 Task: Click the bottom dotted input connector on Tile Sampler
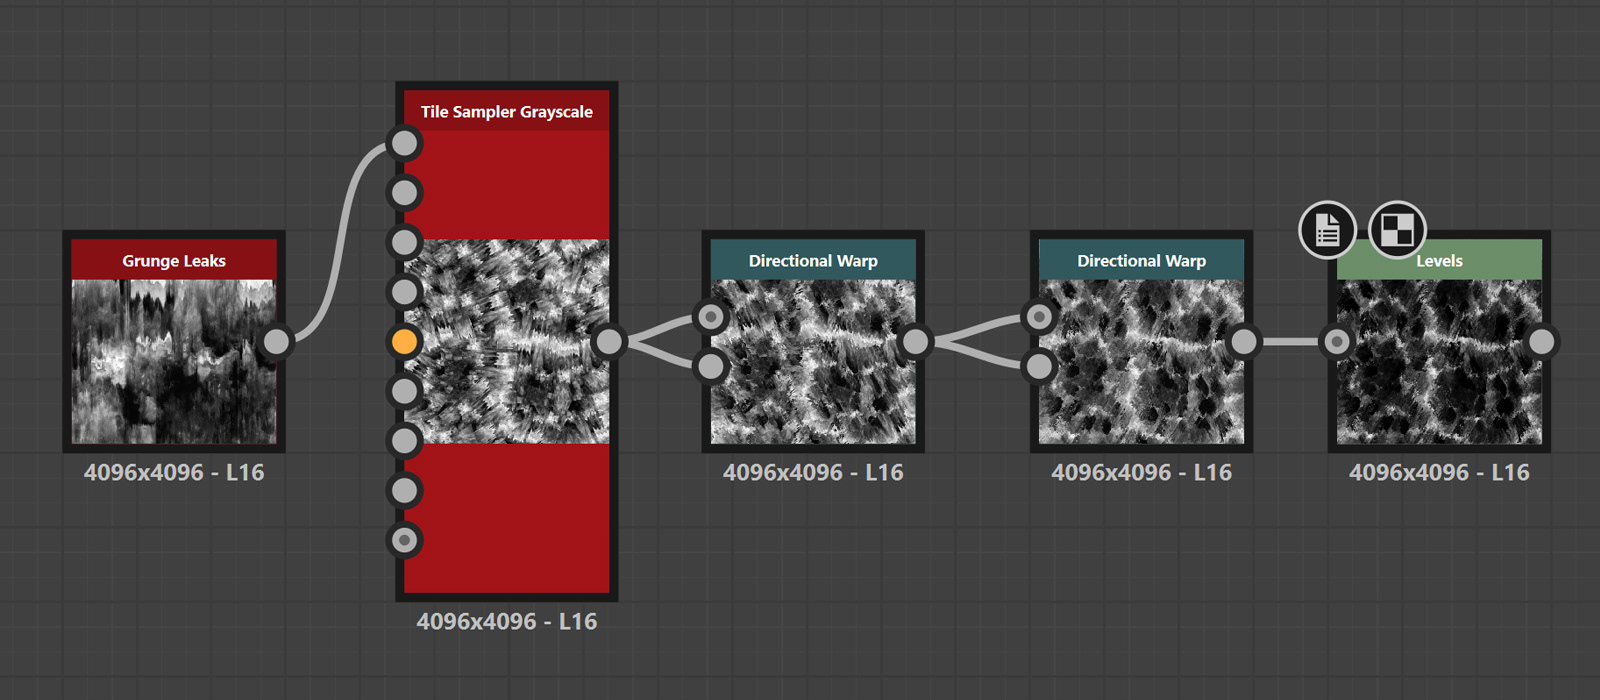point(404,540)
